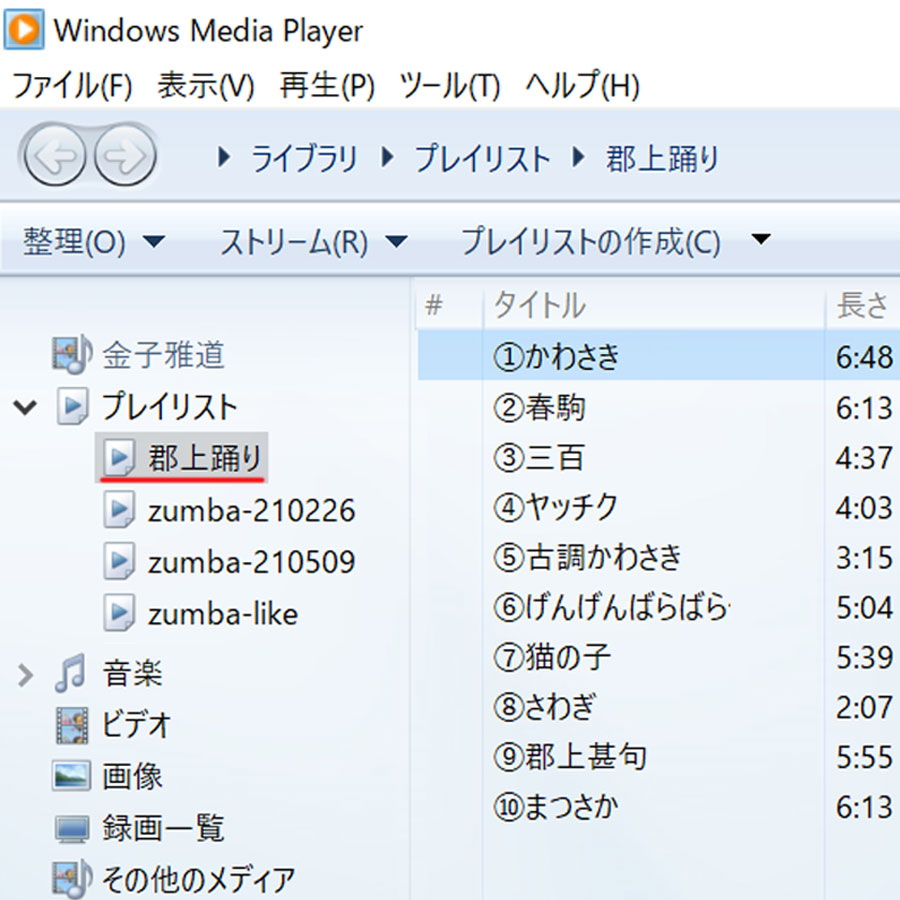Screen dimensions: 900x900
Task: Open the 再生(P) menu
Action: coord(327,86)
